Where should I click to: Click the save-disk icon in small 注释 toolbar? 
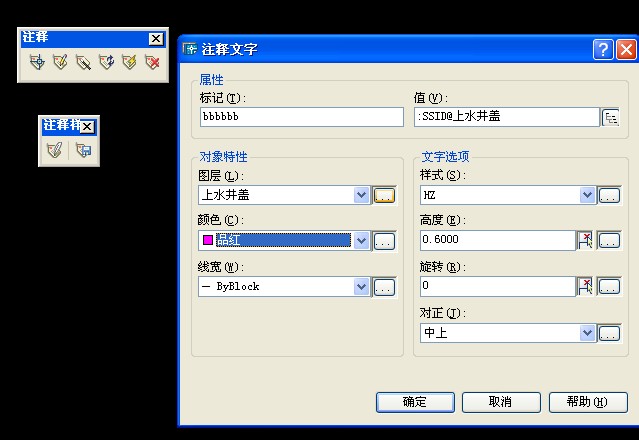(84, 150)
